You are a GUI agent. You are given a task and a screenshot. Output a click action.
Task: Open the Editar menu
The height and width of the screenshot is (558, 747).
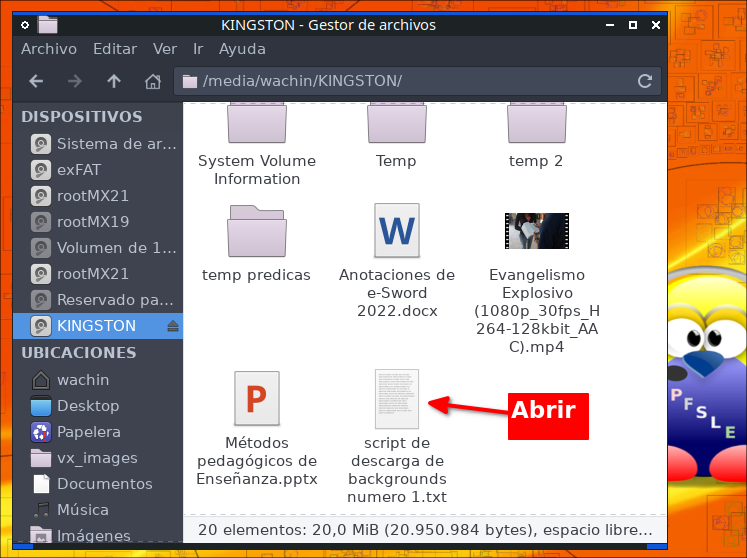(x=115, y=49)
